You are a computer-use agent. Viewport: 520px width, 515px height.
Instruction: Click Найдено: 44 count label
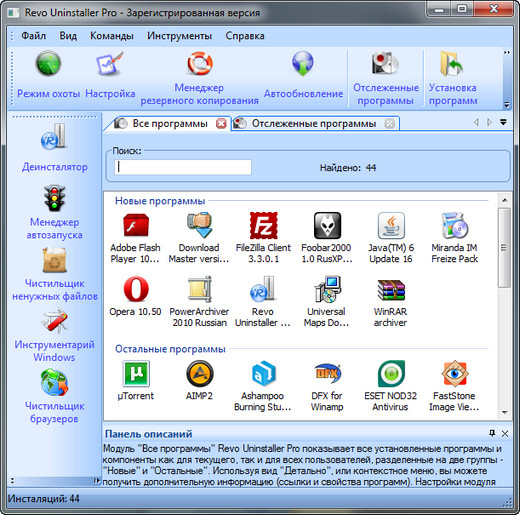point(348,168)
